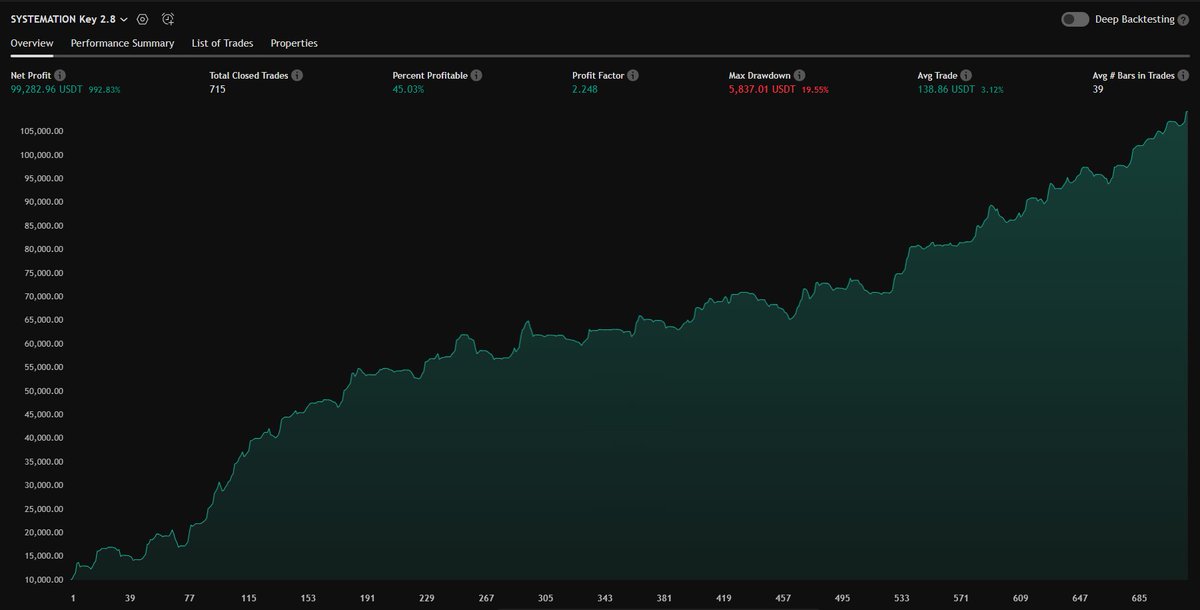Click the add alert icon beside the settings gear
Image resolution: width=1200 pixels, height=610 pixels.
pos(167,19)
